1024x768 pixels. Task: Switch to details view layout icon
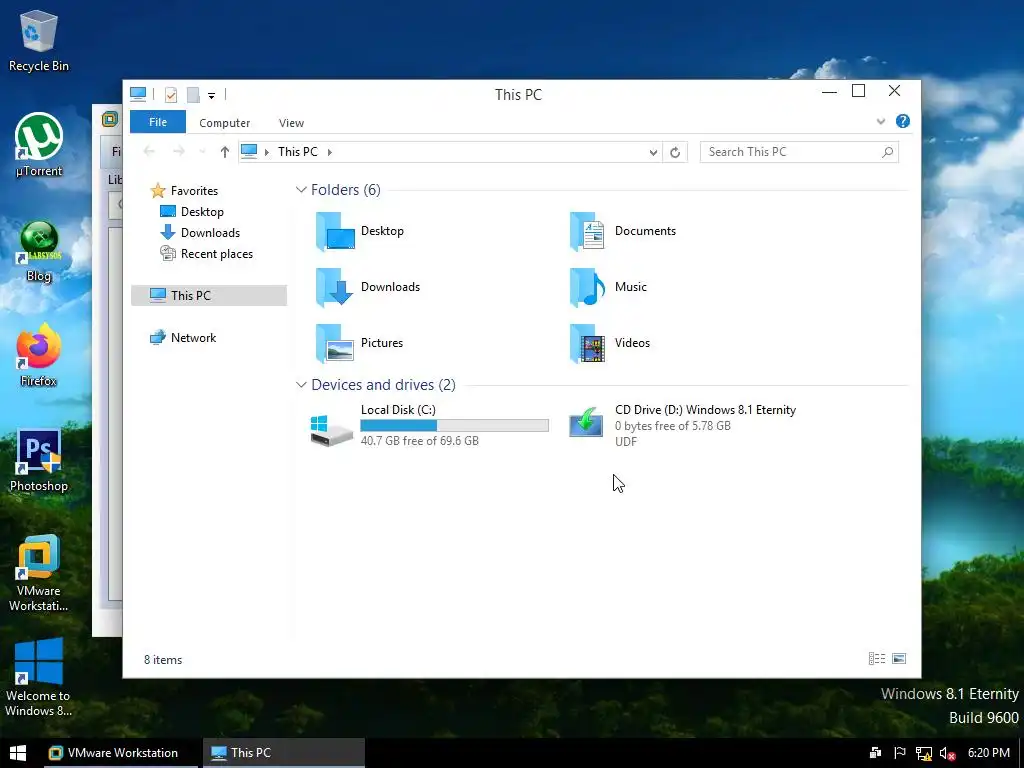click(x=877, y=658)
